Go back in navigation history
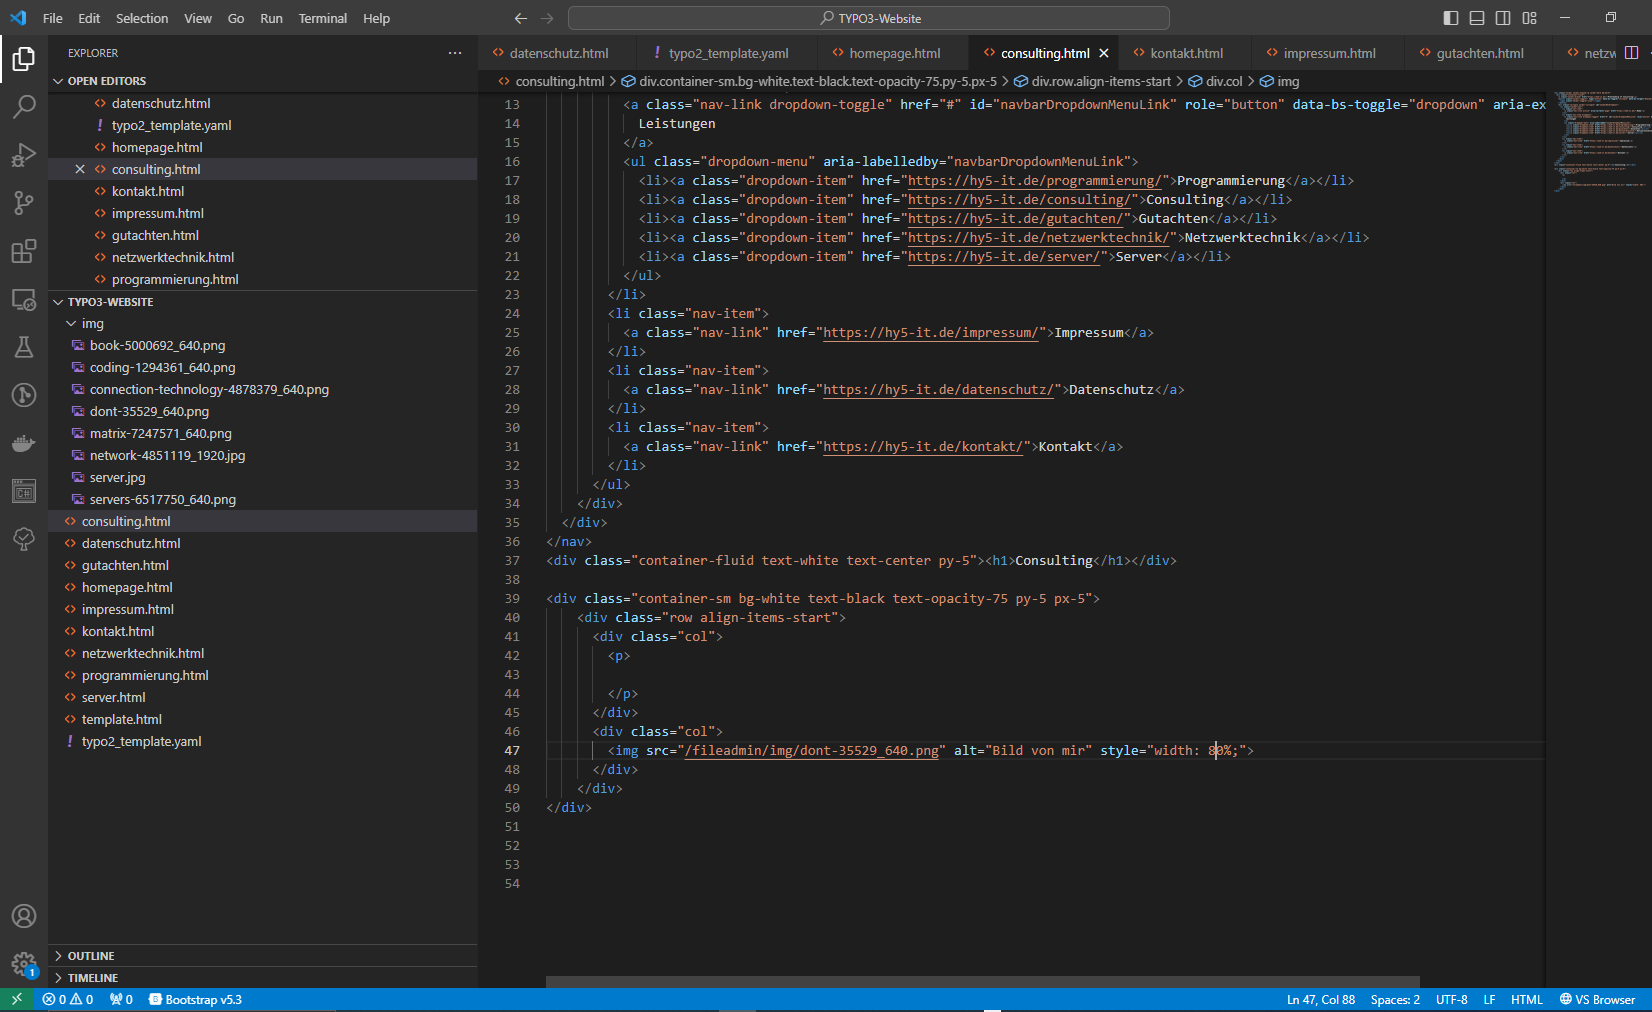Screen dimensions: 1652x1012 click(520, 18)
